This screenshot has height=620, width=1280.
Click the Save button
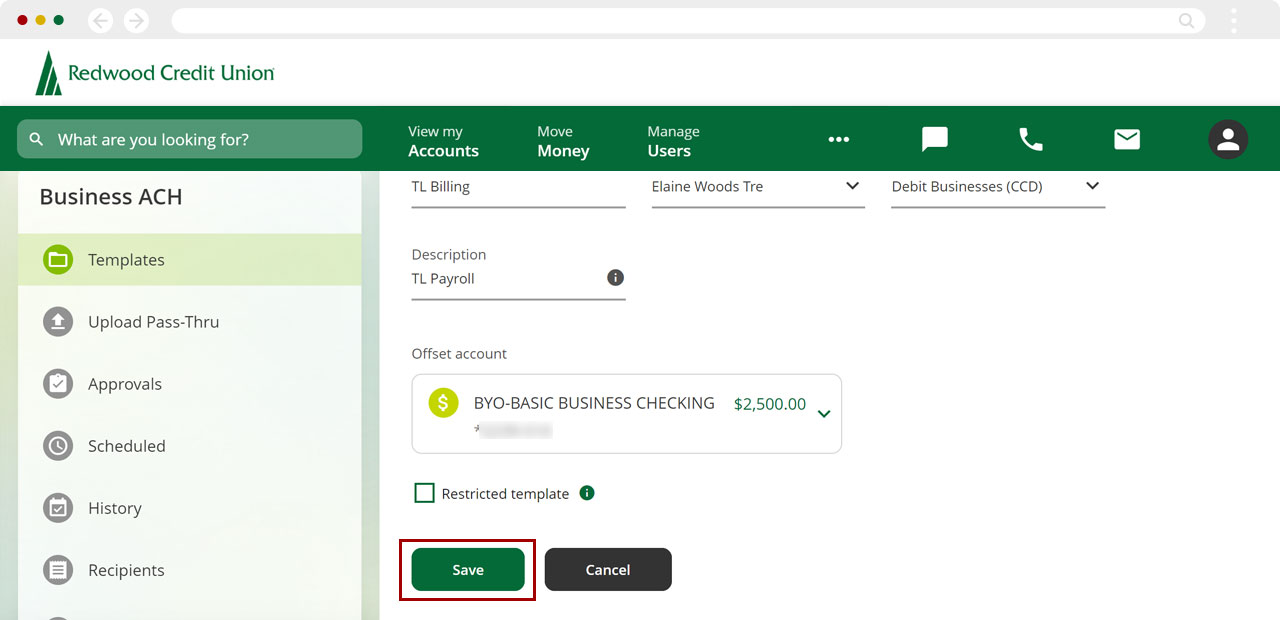click(x=468, y=570)
